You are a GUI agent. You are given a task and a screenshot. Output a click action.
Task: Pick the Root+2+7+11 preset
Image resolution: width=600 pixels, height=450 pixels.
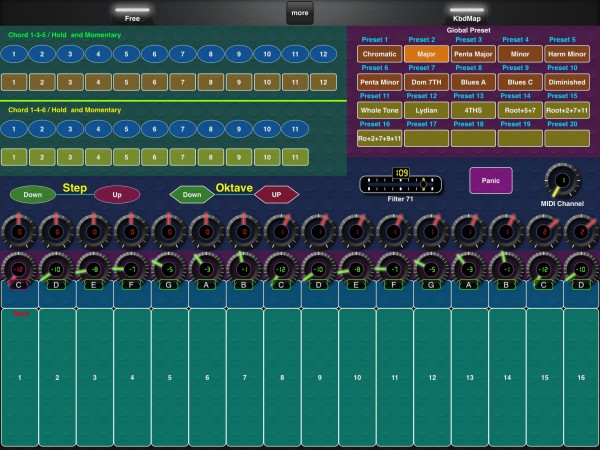[x=567, y=110]
